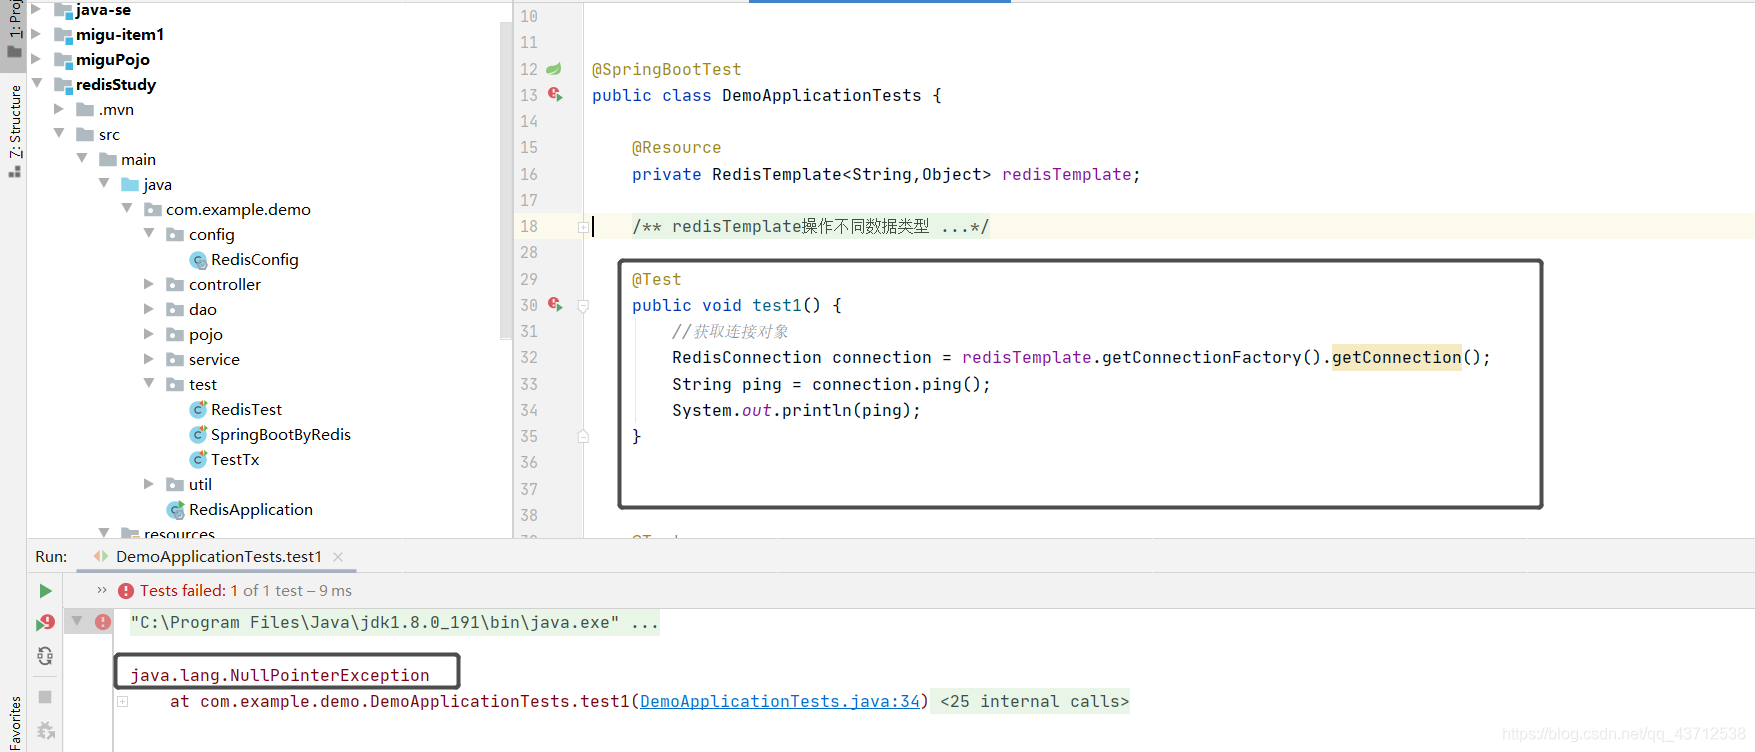Expand the controller package
Image resolution: width=1755 pixels, height=752 pixels.
(149, 284)
